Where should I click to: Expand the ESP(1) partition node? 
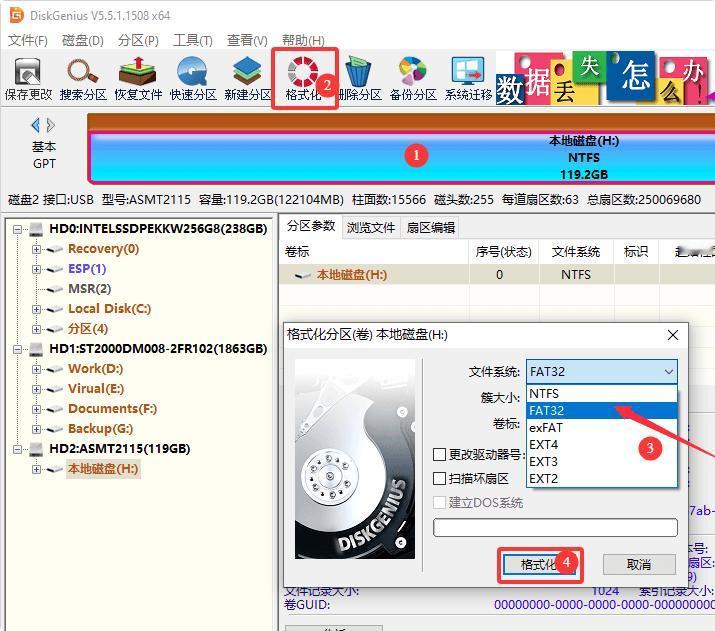36,269
